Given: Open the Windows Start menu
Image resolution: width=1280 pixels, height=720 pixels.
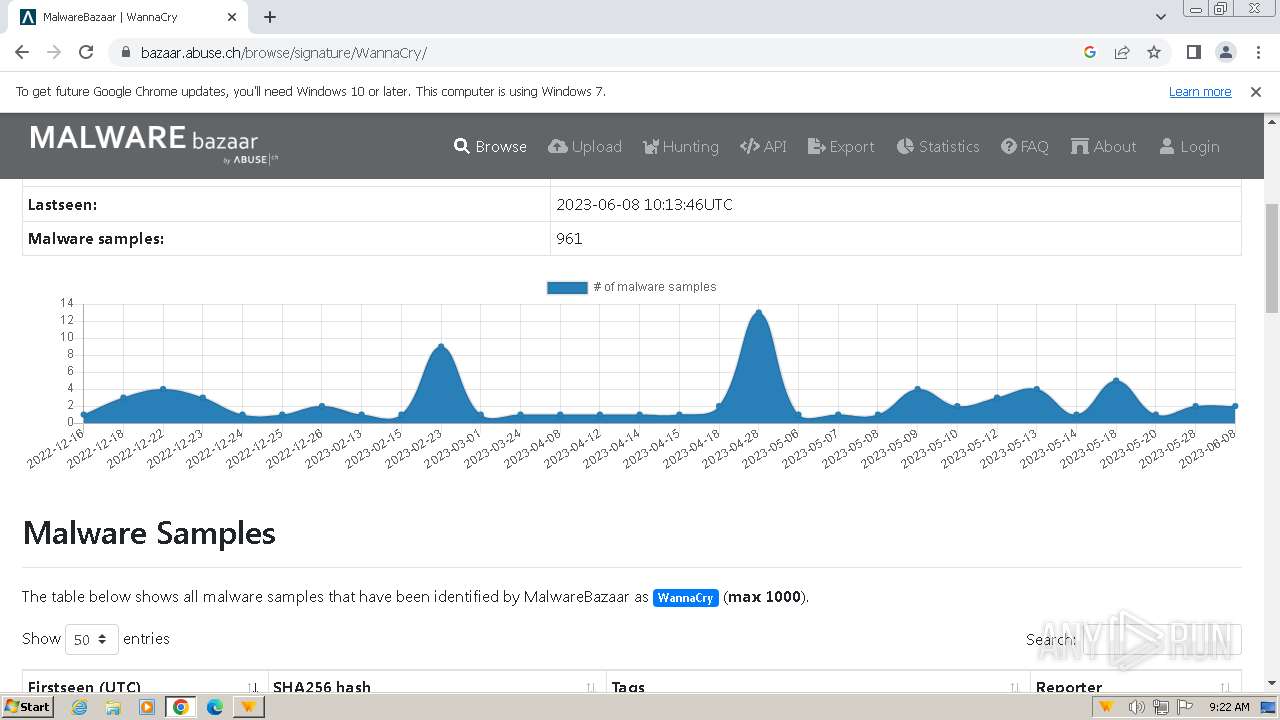Looking at the screenshot, I should (27, 707).
